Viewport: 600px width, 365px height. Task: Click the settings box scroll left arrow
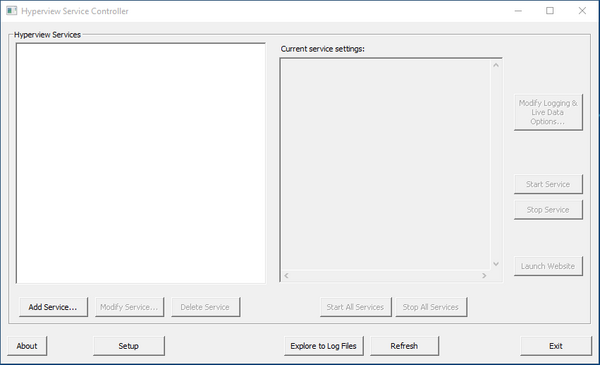pyautogui.click(x=286, y=275)
